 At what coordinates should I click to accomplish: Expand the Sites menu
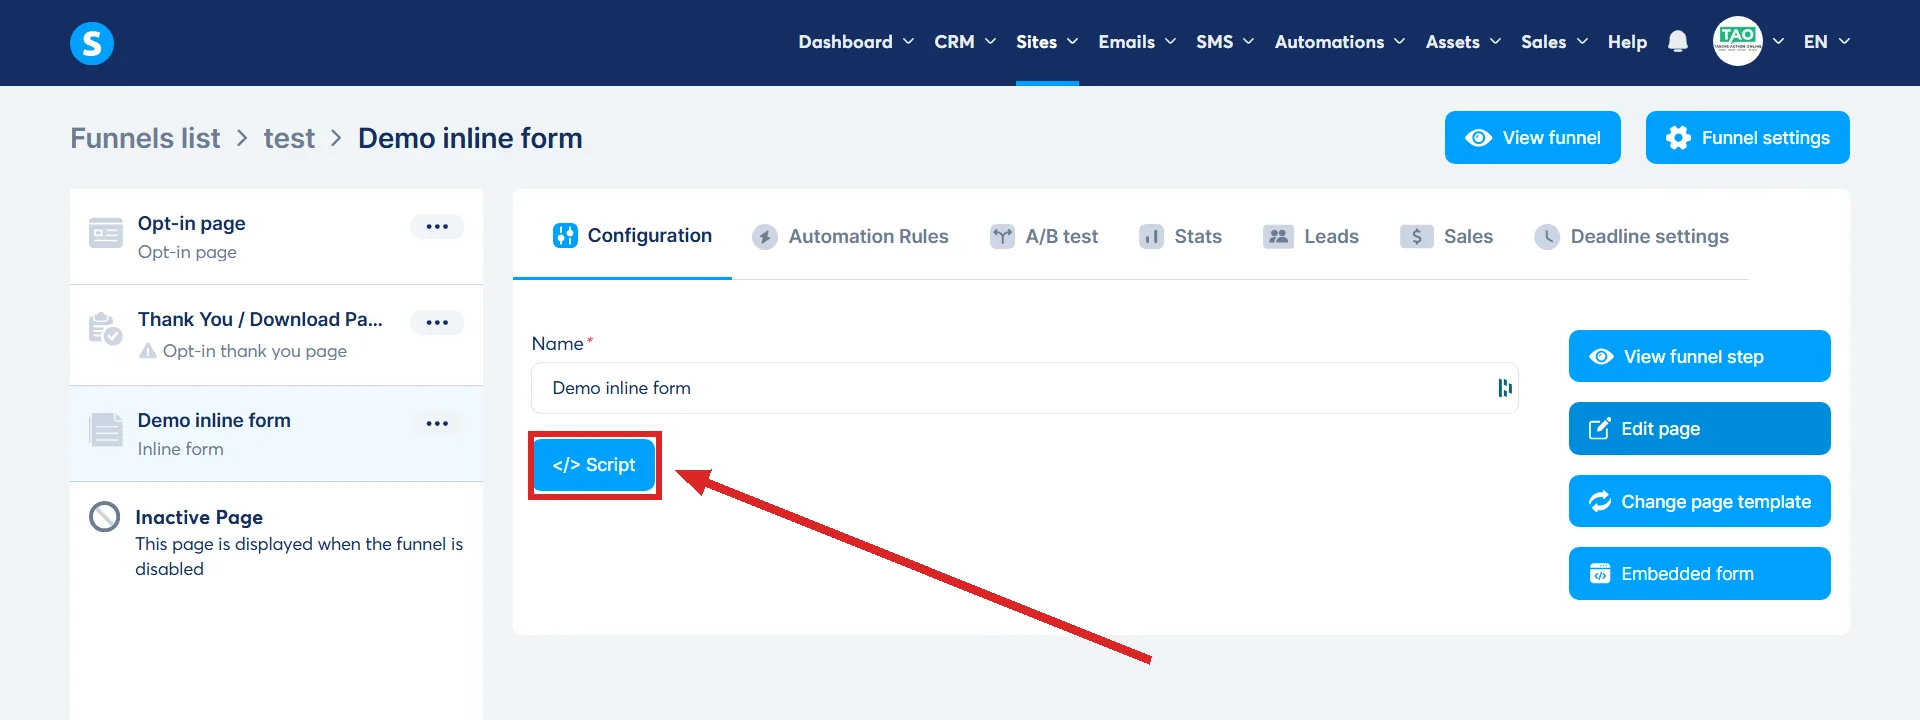pyautogui.click(x=1047, y=42)
